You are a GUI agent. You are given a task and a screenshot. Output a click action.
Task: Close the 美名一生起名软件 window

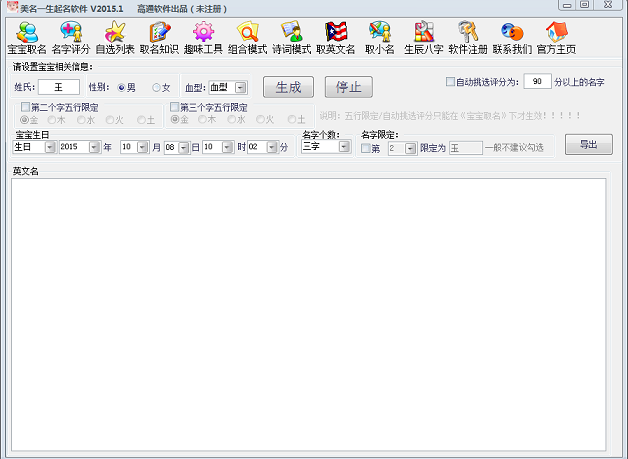pos(609,5)
